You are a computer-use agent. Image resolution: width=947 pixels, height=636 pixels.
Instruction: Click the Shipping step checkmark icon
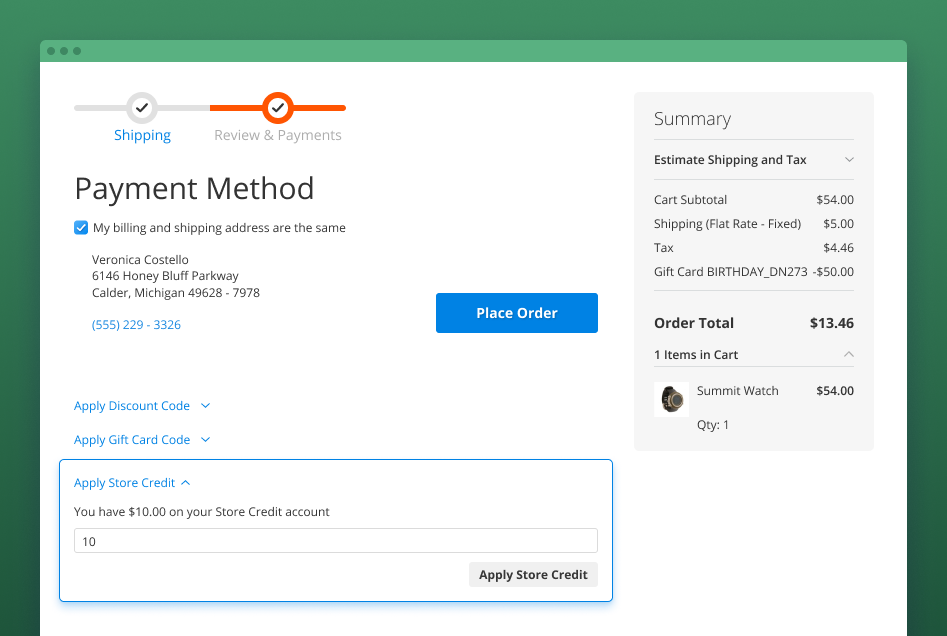tap(142, 108)
